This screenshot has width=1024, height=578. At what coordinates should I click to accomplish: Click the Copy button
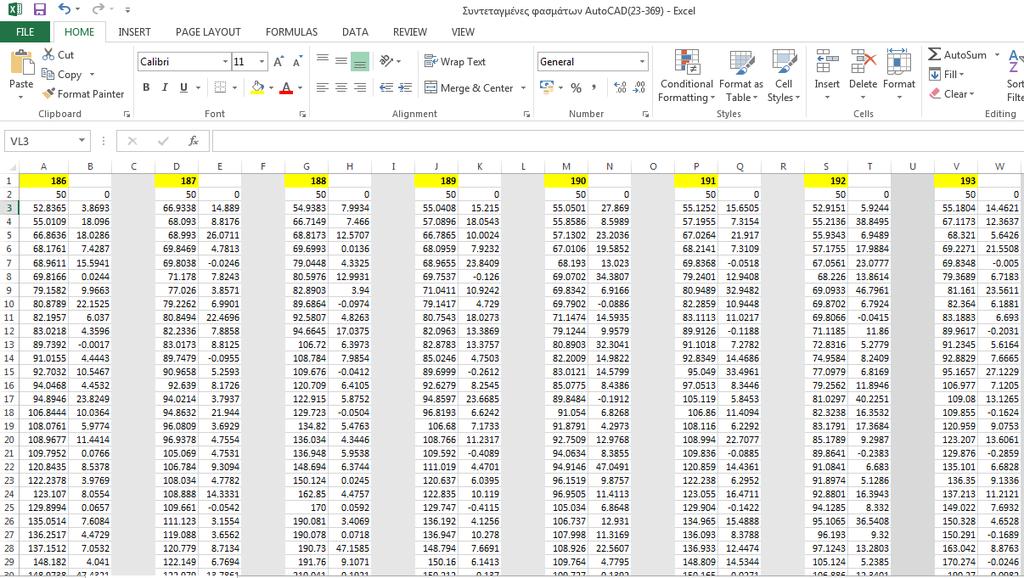(x=62, y=74)
